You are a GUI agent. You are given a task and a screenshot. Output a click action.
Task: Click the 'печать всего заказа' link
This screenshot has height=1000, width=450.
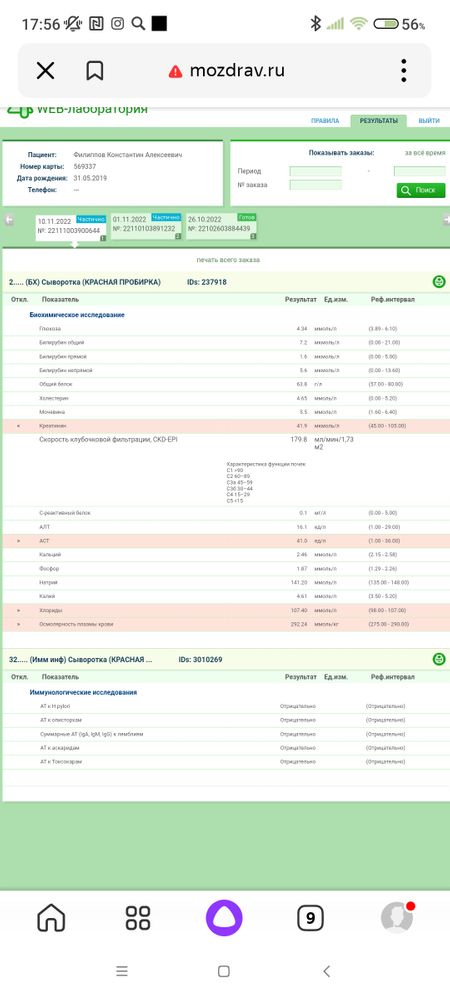tap(228, 260)
